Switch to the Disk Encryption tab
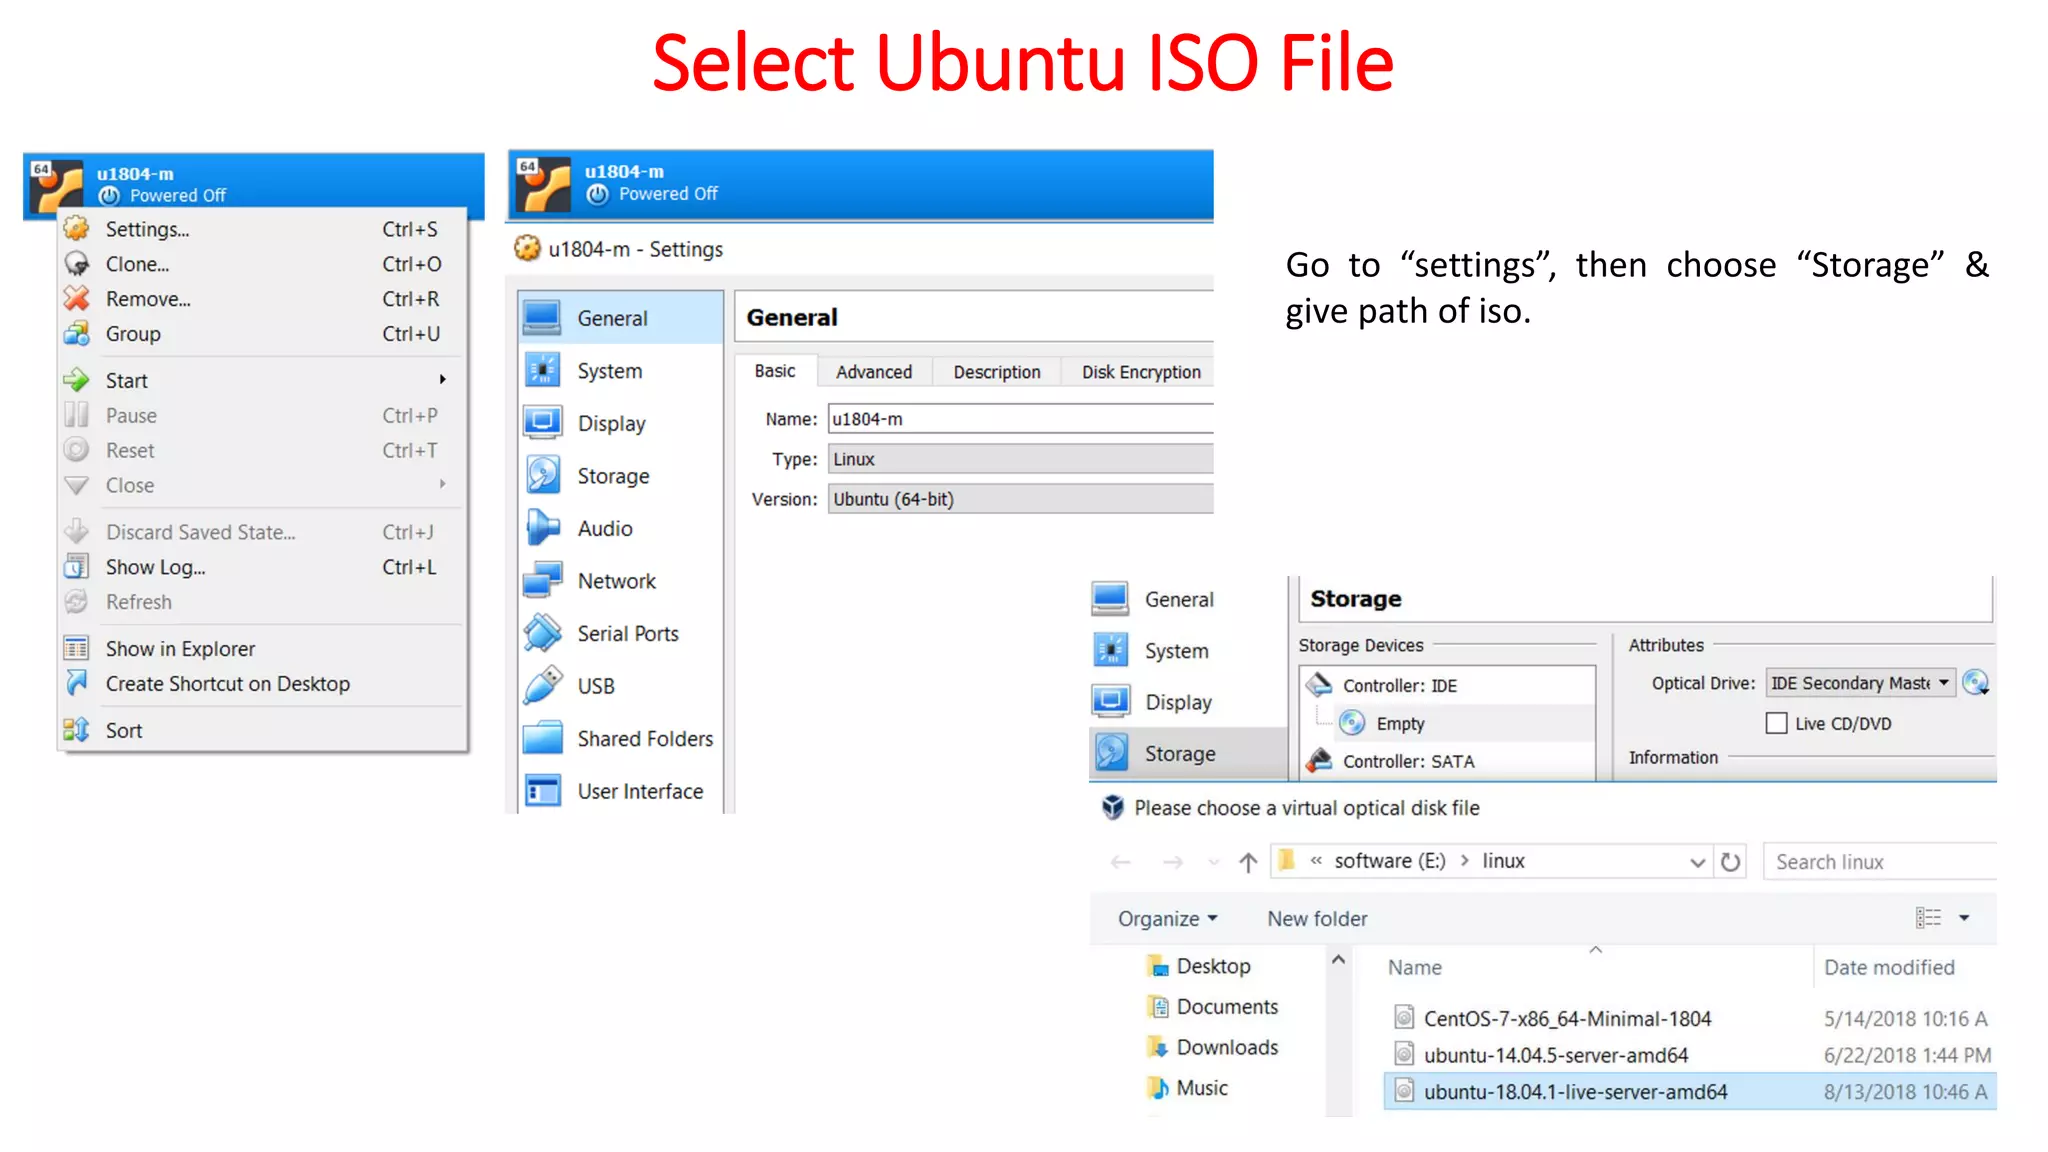This screenshot has height=1152, width=2048. pos(1140,372)
